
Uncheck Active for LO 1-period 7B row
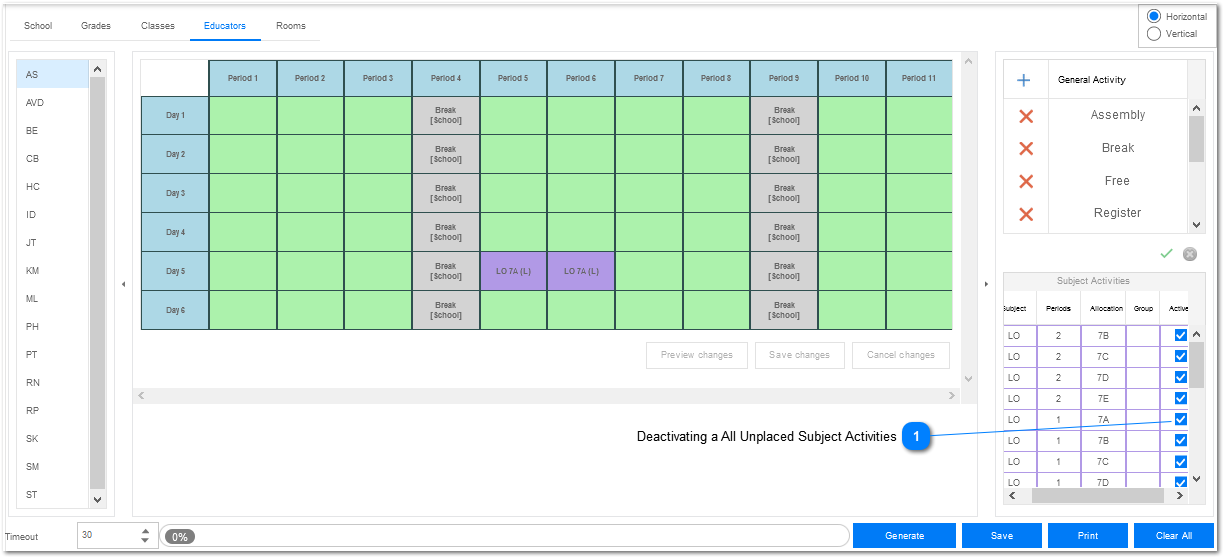(x=1181, y=440)
